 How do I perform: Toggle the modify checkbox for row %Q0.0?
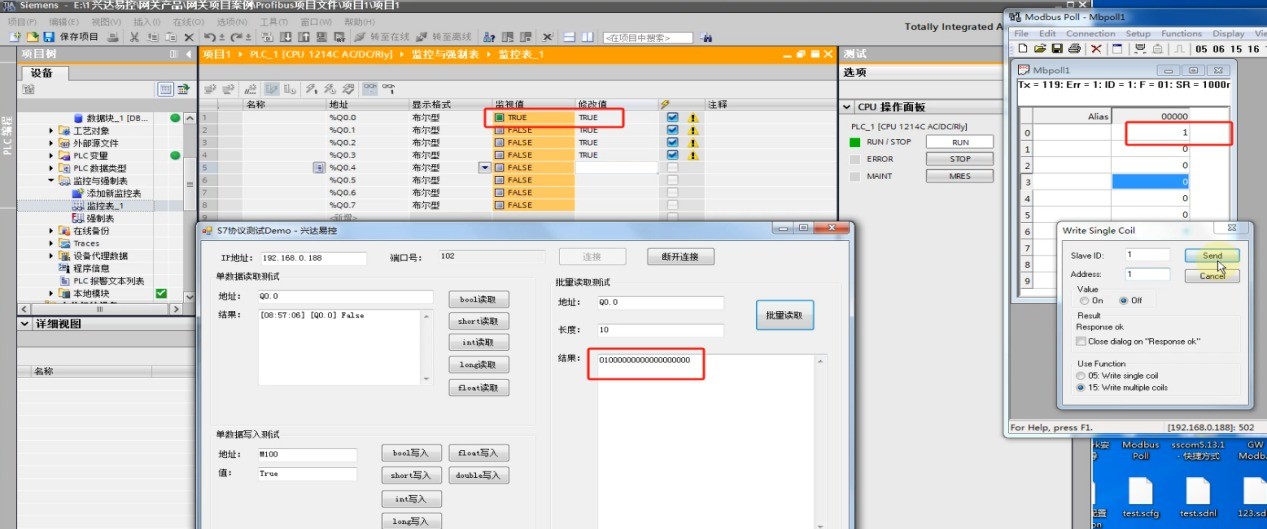672,117
